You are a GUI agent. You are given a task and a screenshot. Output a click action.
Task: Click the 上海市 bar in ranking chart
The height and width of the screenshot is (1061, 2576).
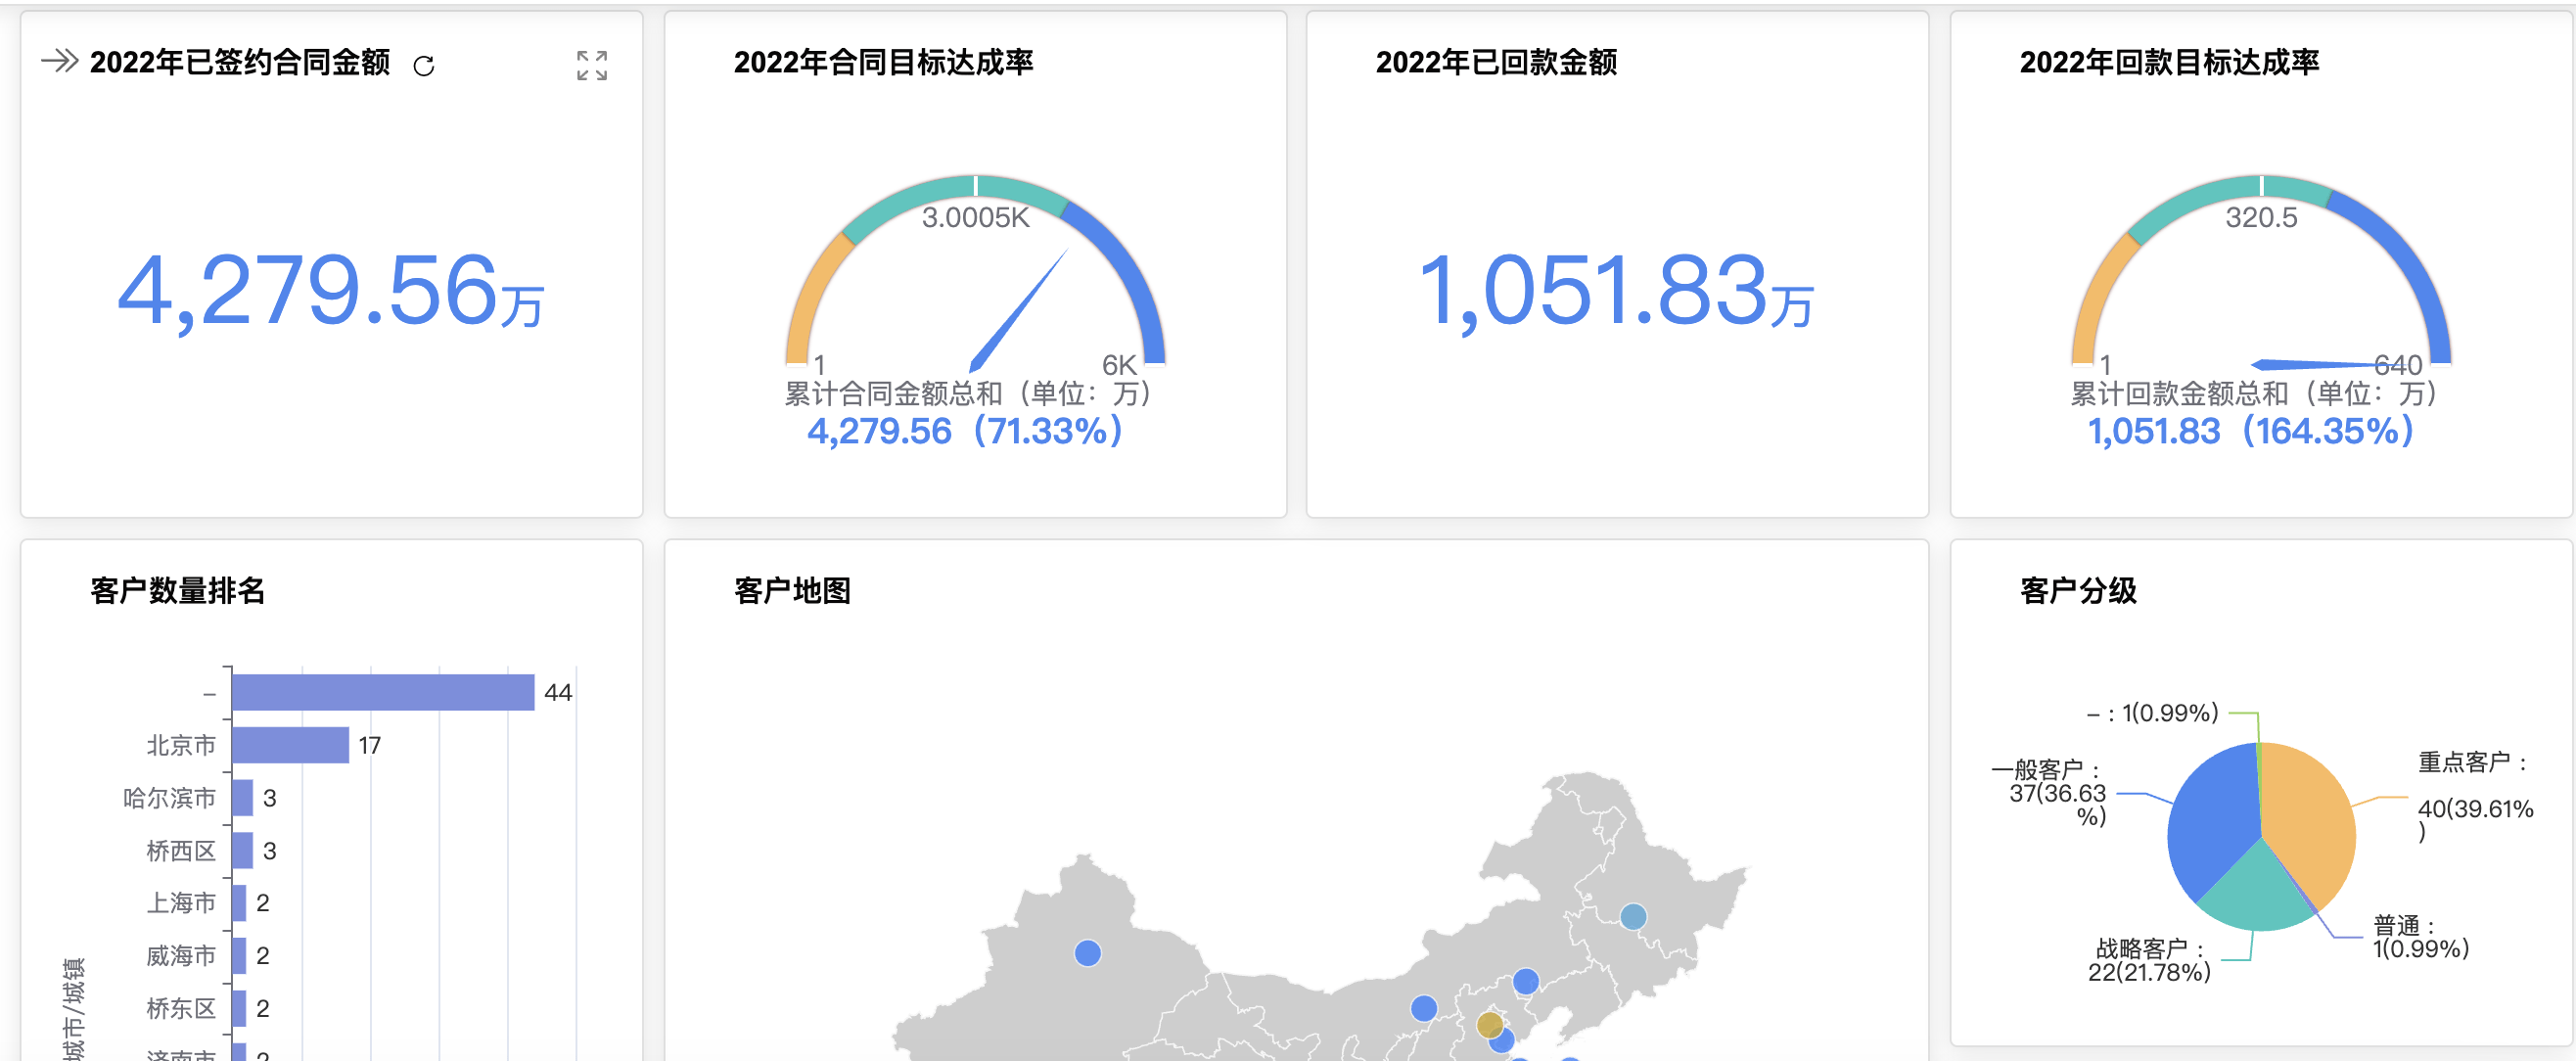point(239,903)
